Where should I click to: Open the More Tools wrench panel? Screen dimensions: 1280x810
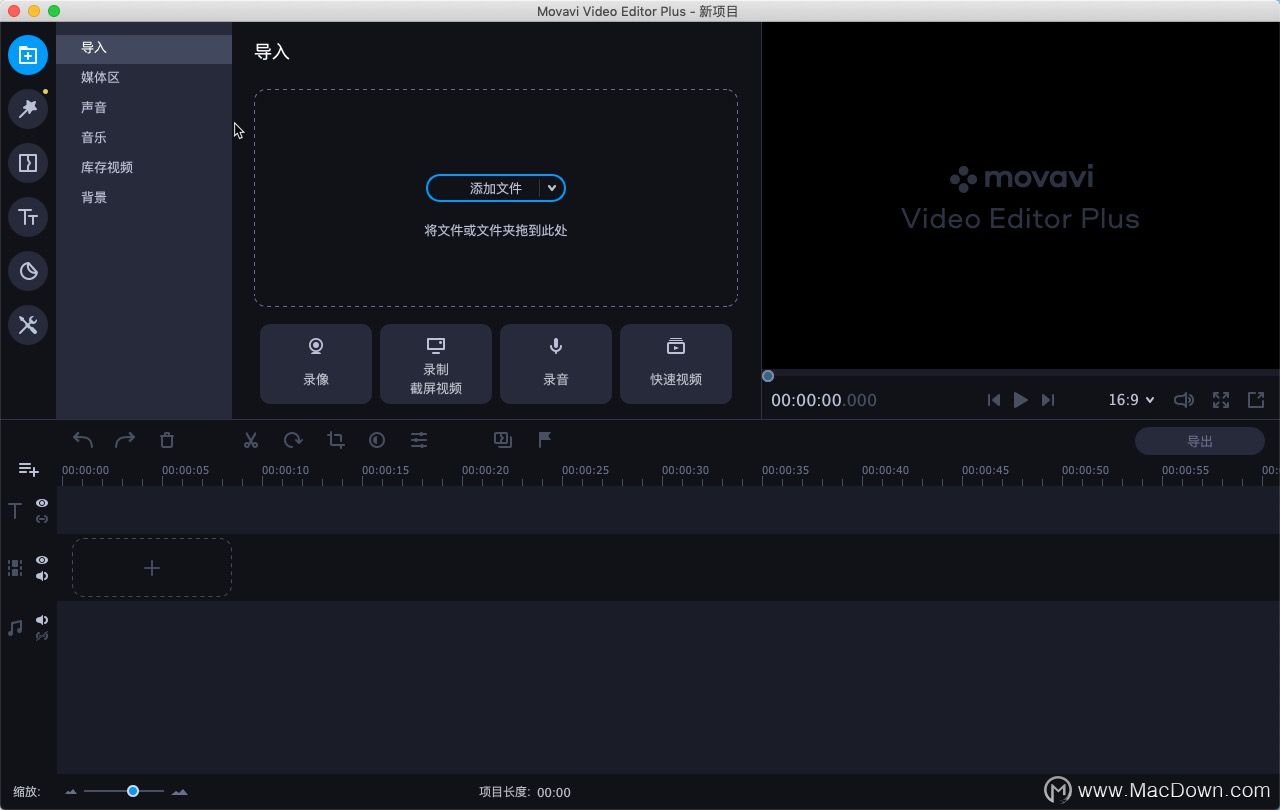28,325
